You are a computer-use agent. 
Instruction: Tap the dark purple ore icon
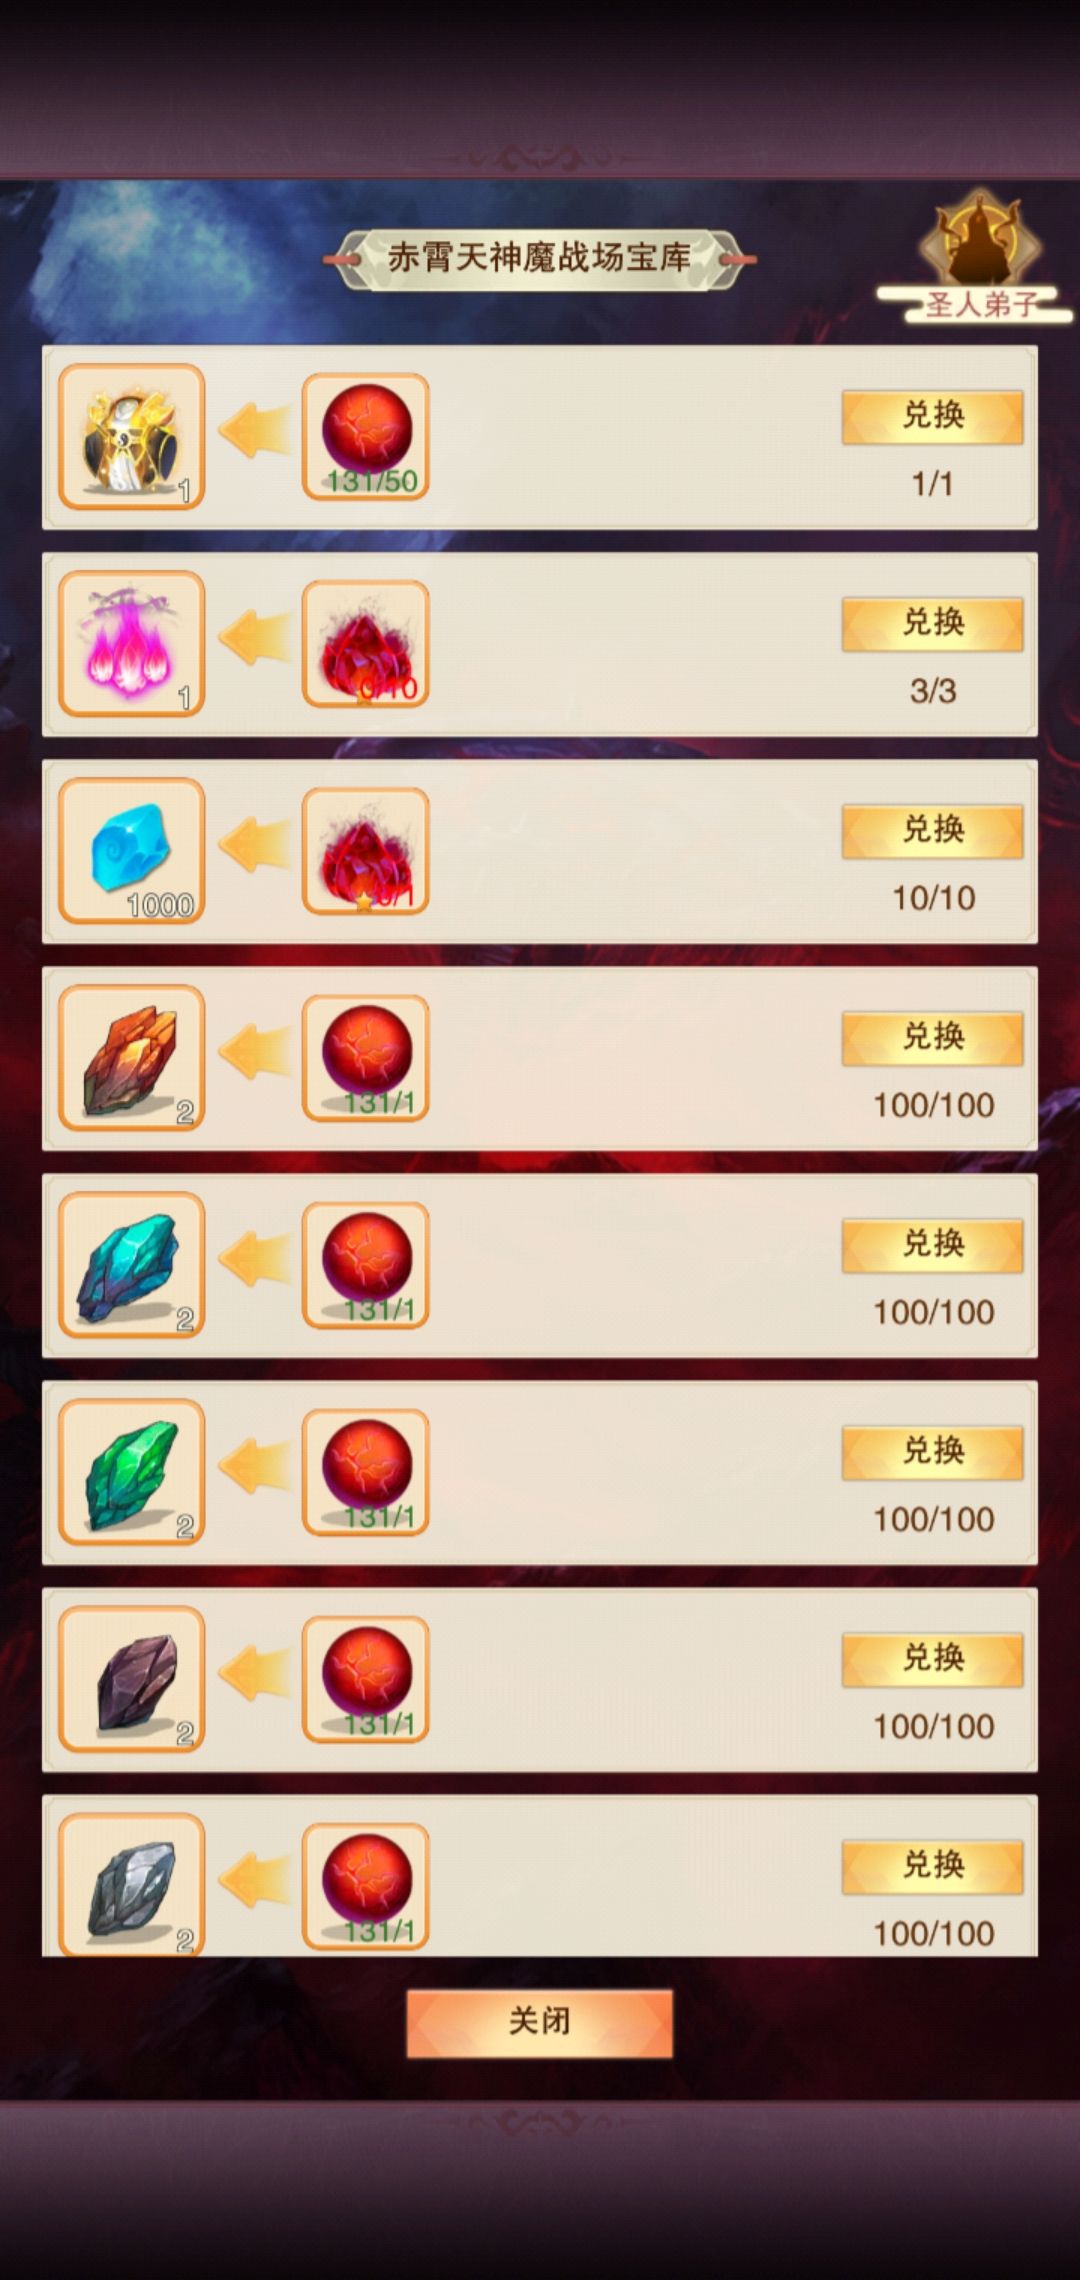click(x=132, y=1679)
